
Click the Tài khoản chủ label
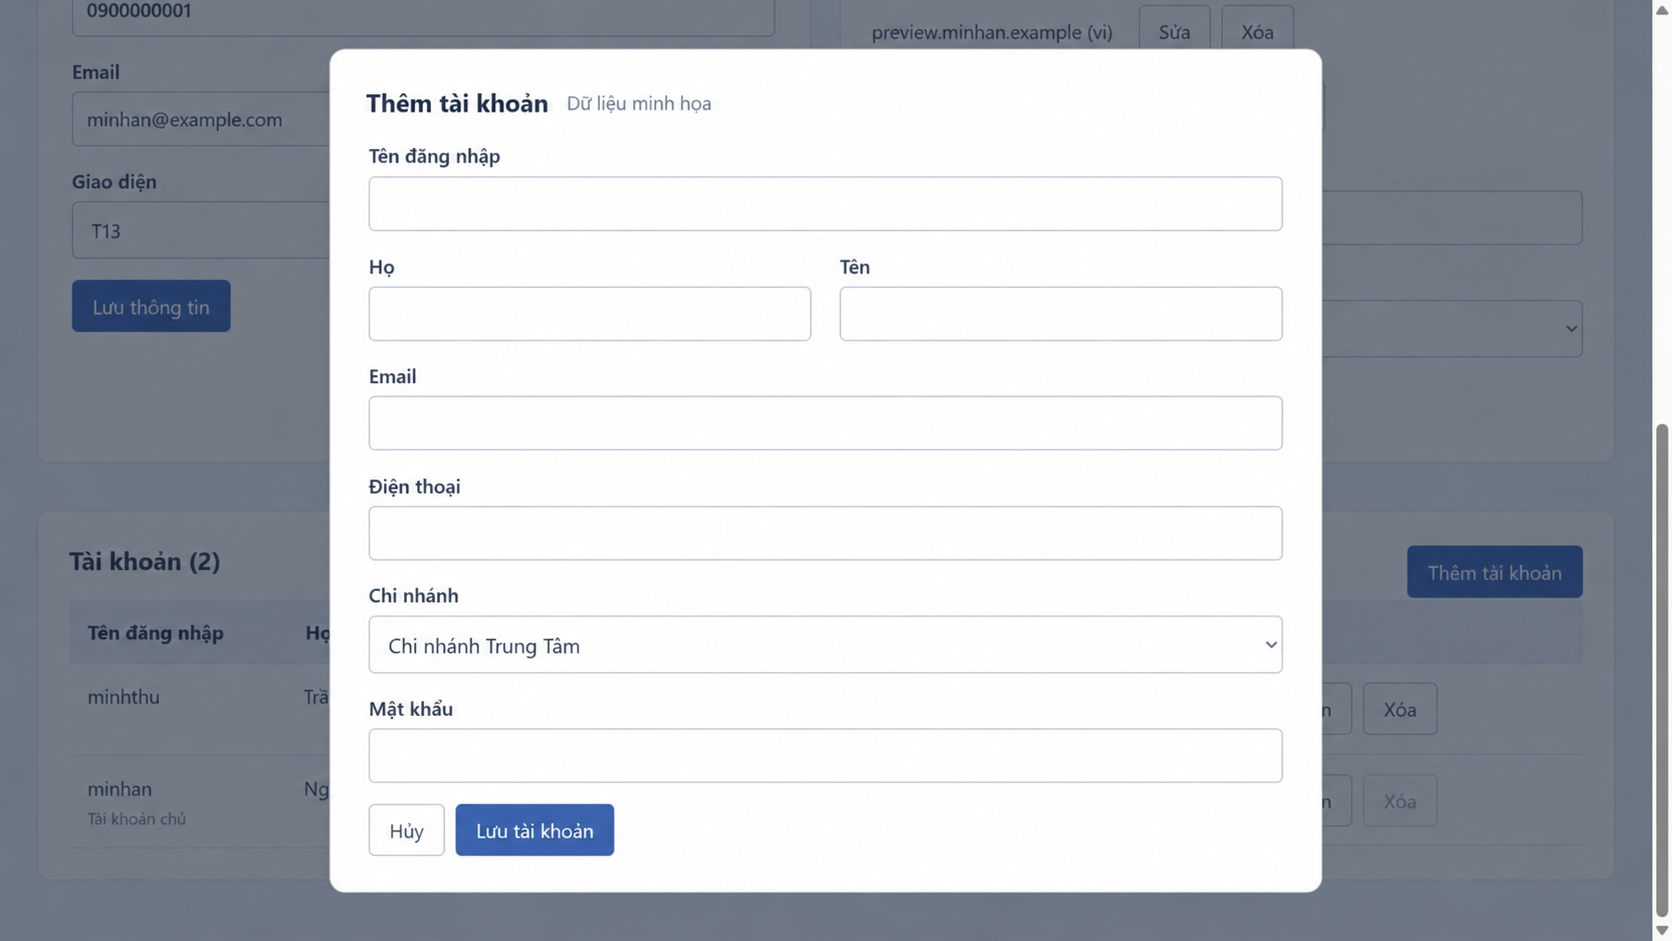[x=136, y=819]
